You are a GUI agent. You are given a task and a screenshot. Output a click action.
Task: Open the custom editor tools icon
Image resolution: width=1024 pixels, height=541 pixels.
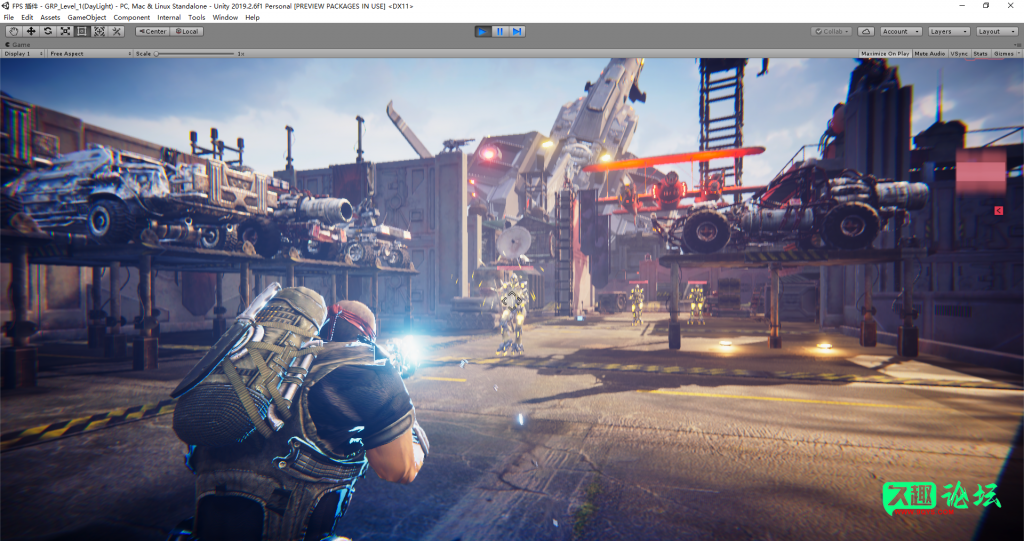click(x=116, y=31)
